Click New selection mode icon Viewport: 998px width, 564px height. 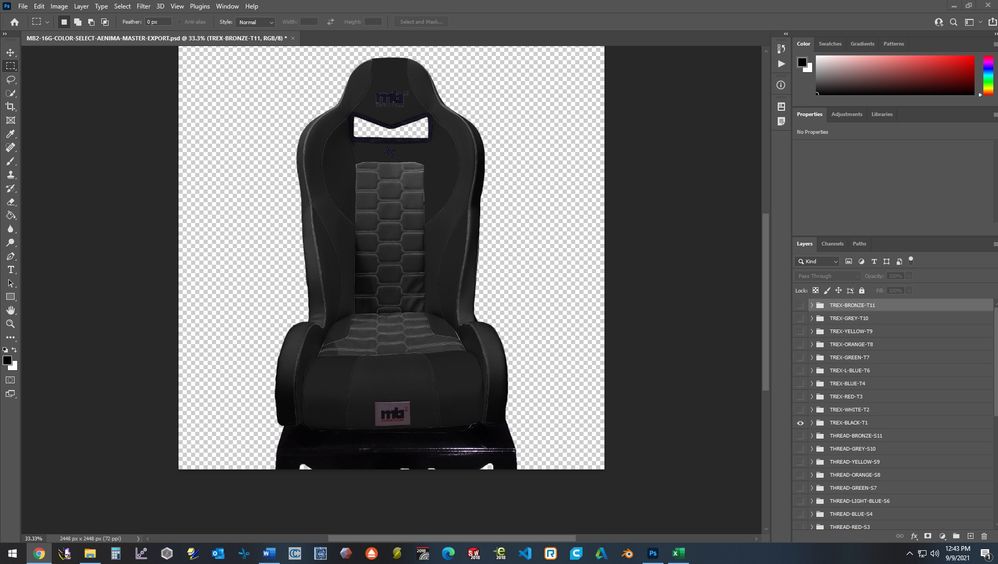[64, 22]
